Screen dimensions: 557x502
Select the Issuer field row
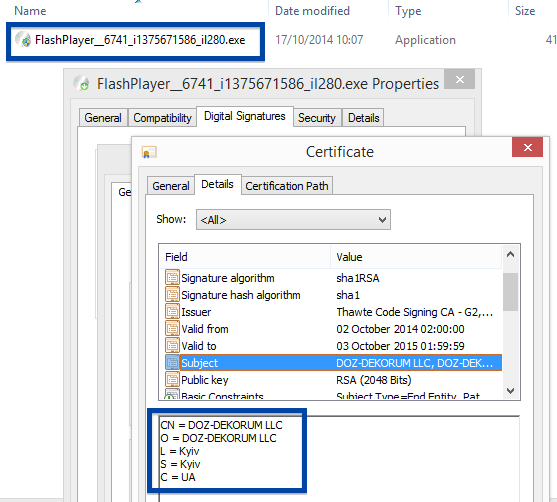[333, 312]
